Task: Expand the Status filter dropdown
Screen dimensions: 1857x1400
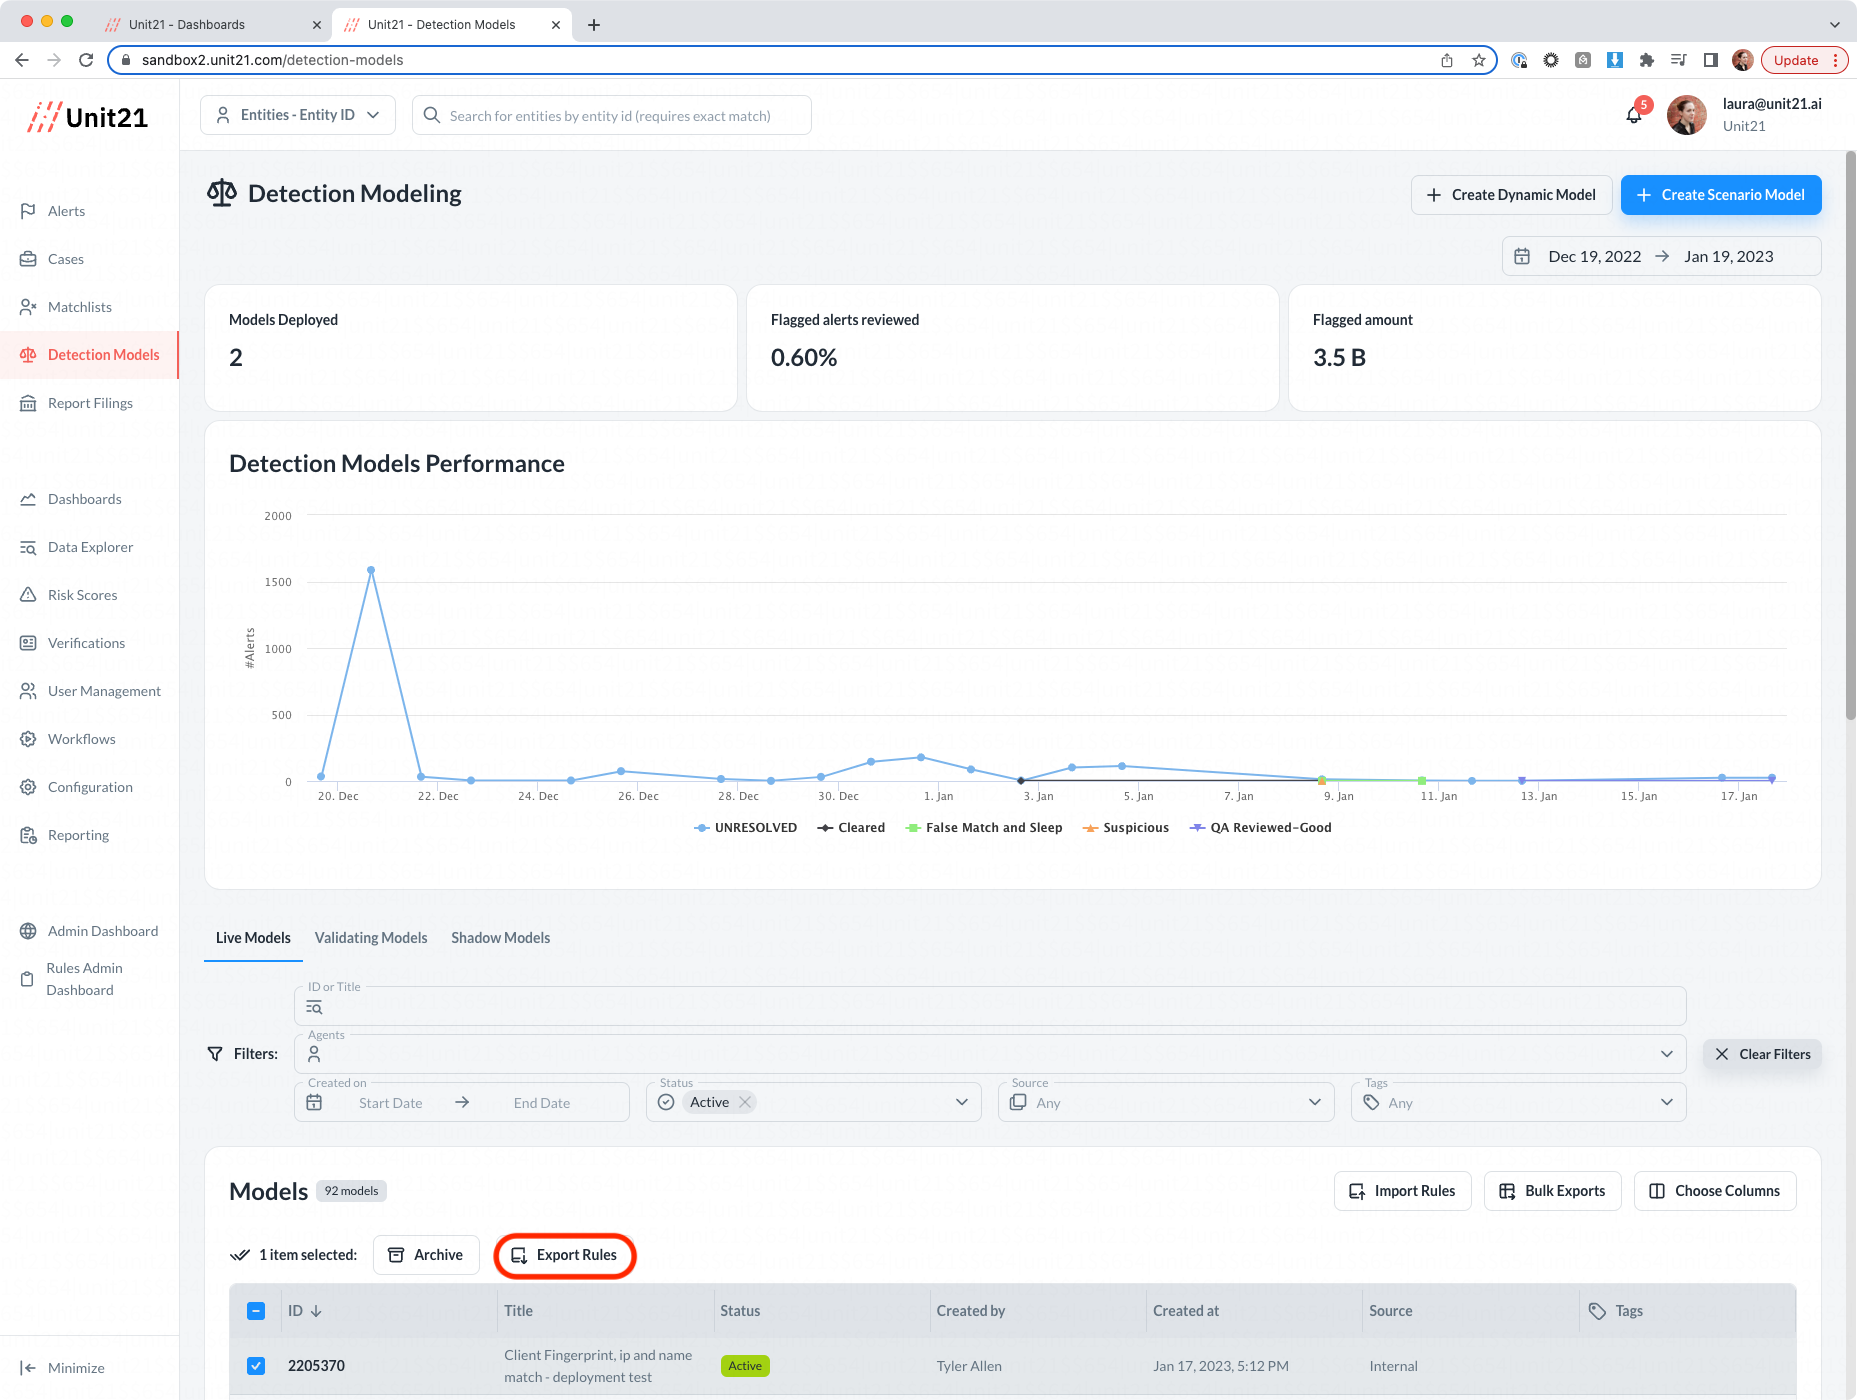Action: (x=962, y=1102)
